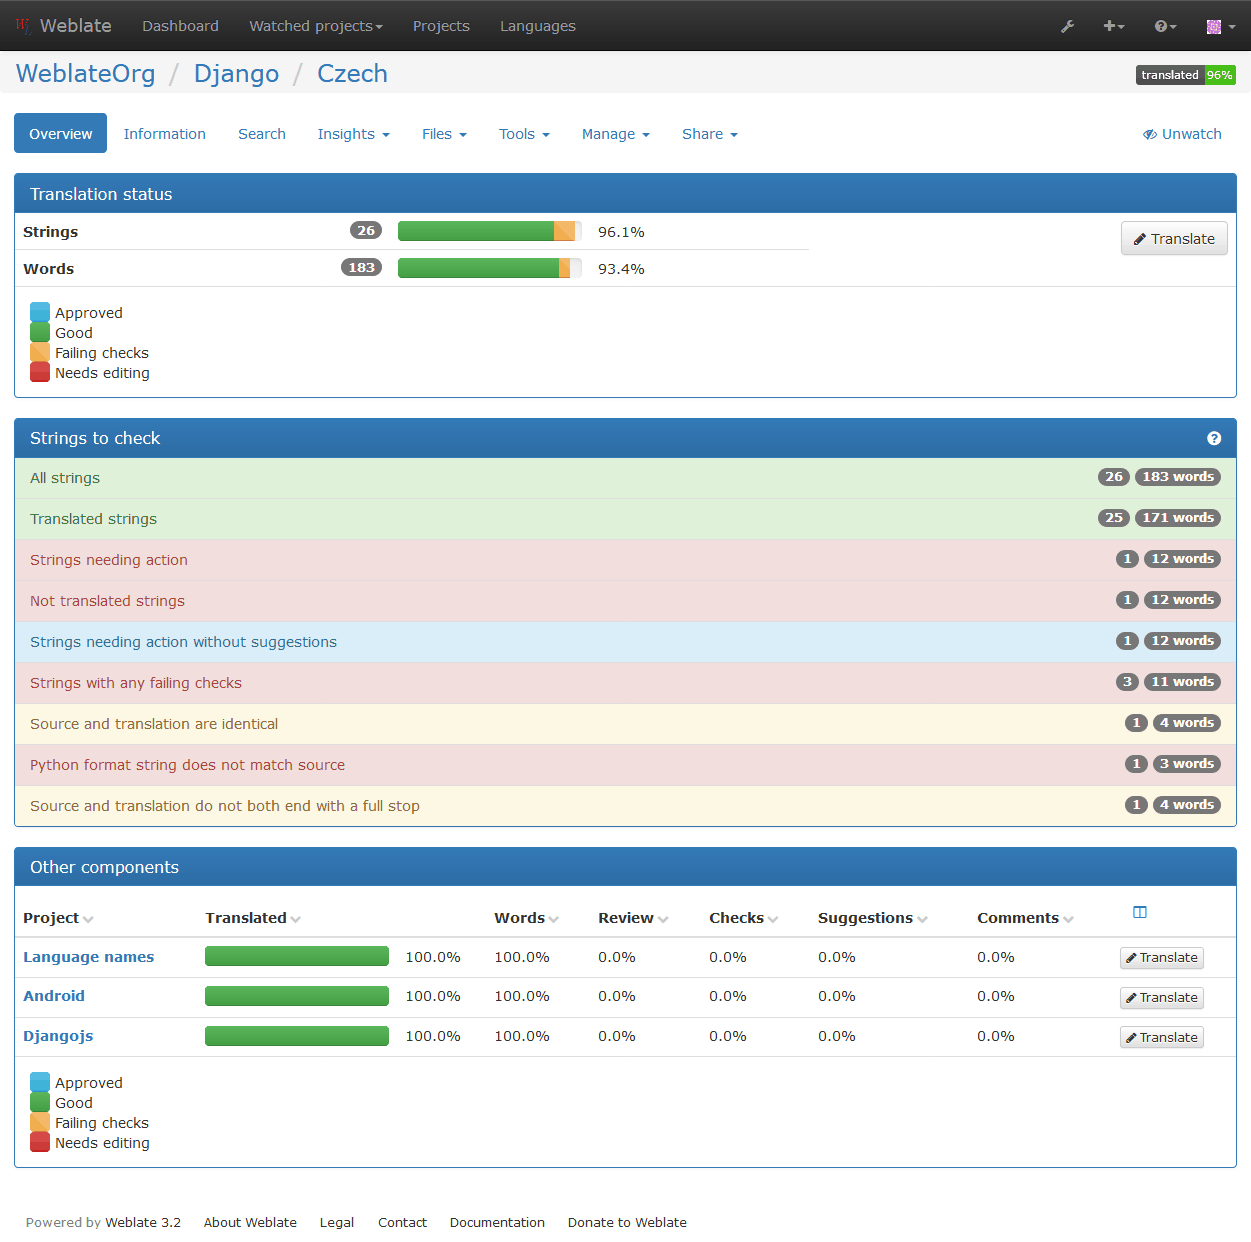Image resolution: width=1251 pixels, height=1242 pixels.
Task: Sort by the Project column
Action: (x=58, y=918)
